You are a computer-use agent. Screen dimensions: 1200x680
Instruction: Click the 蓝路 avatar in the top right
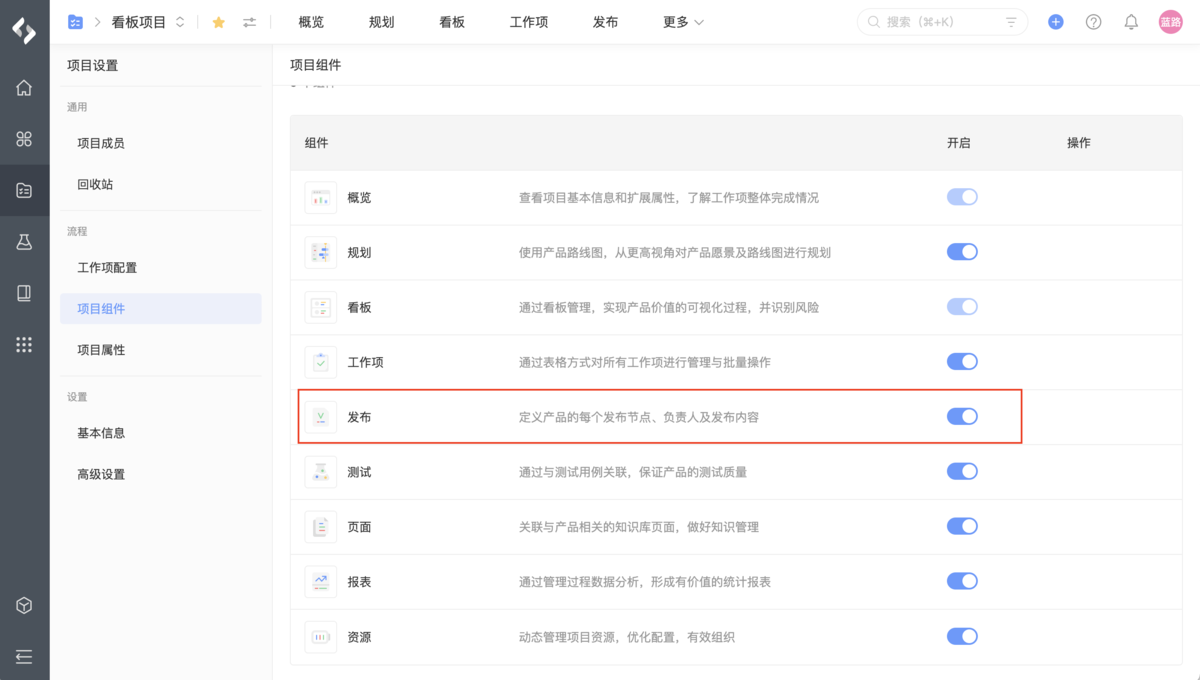click(1170, 21)
